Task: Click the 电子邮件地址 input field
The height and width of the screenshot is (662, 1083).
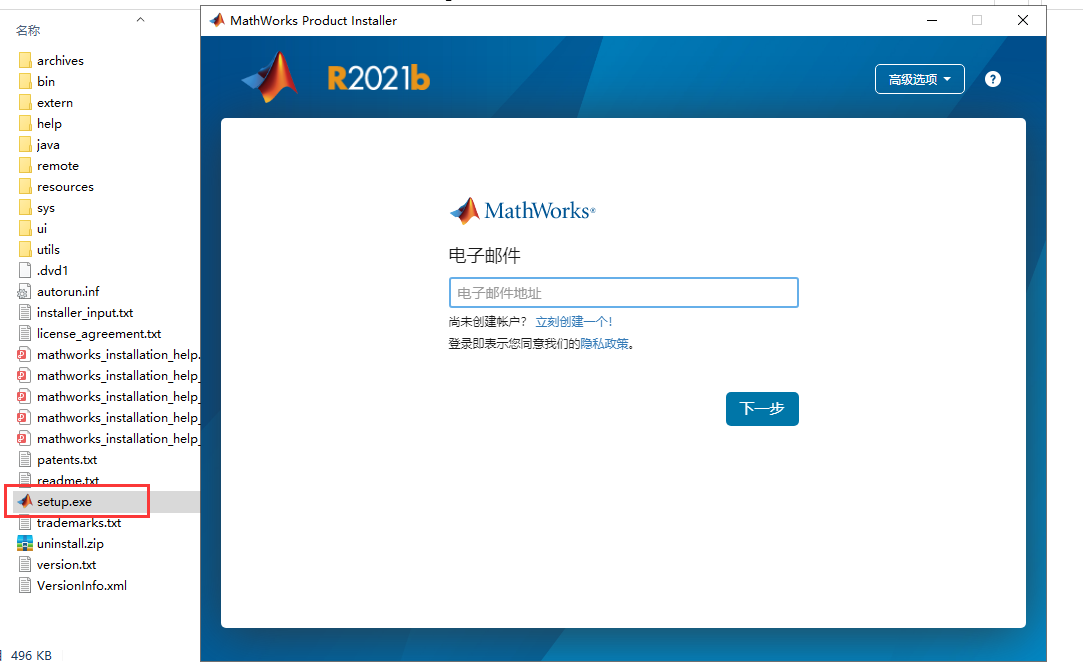Action: pos(623,292)
